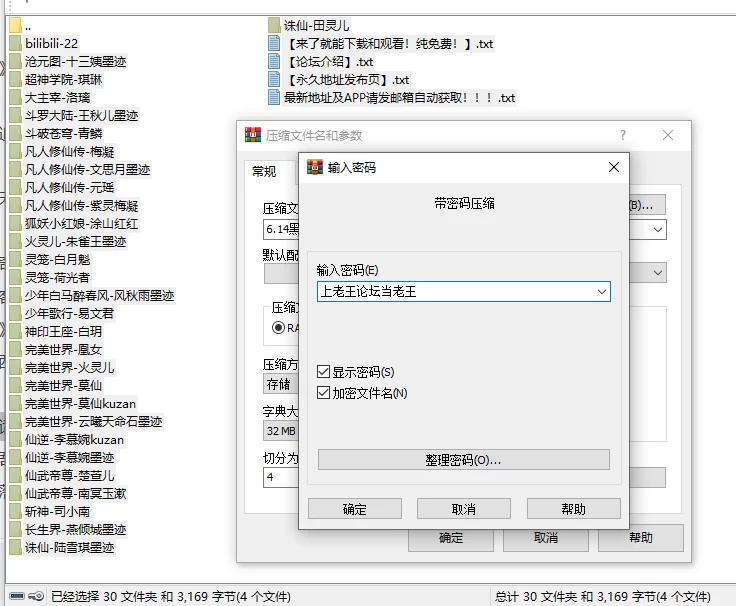Click inside the 输入密码 text field
This screenshot has width=736, height=606.
click(x=455, y=291)
